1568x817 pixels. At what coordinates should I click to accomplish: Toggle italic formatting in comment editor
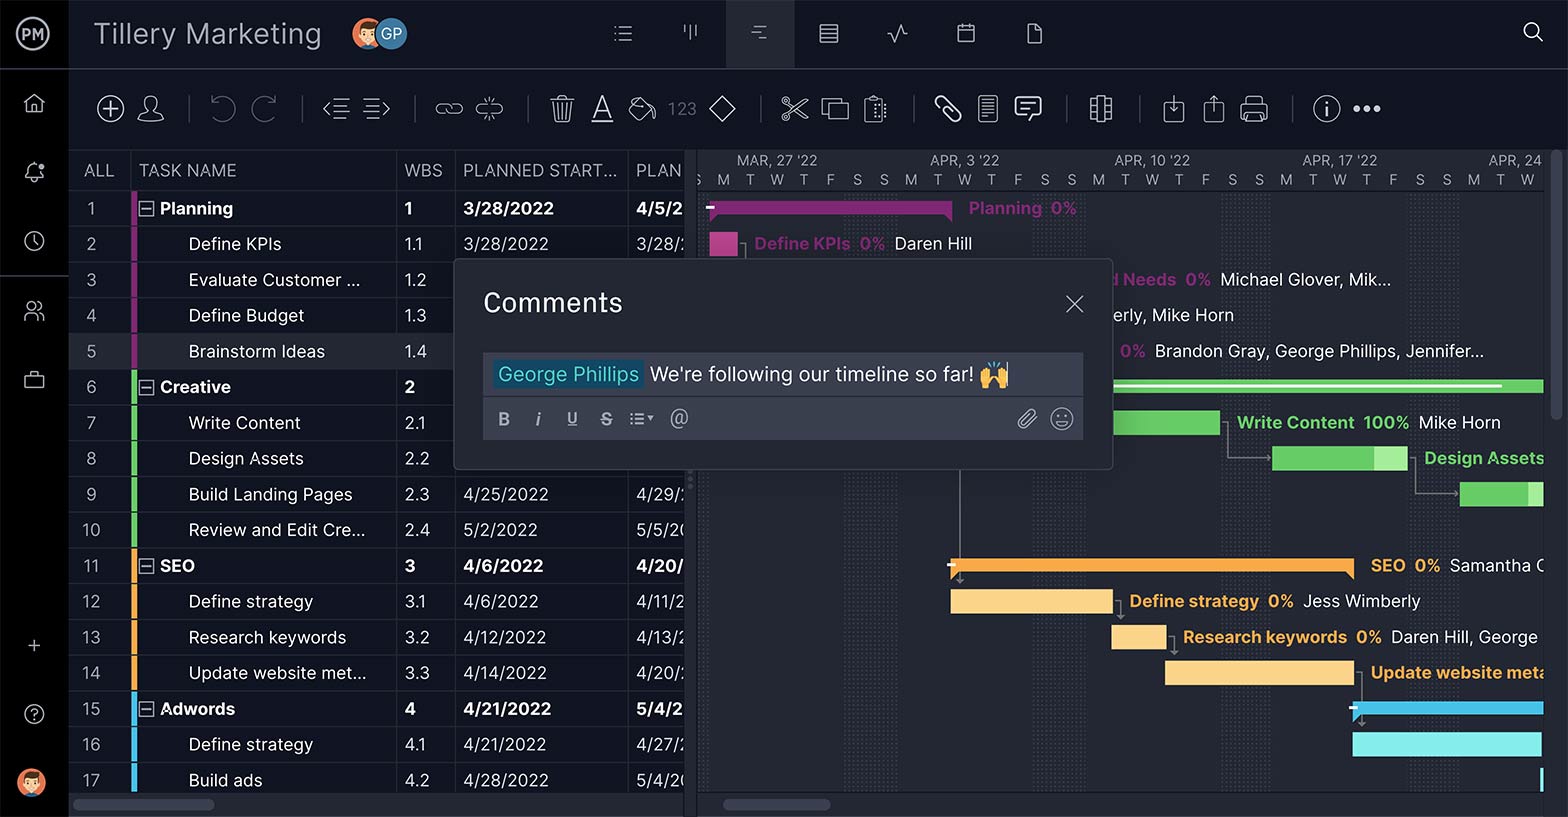click(x=538, y=419)
